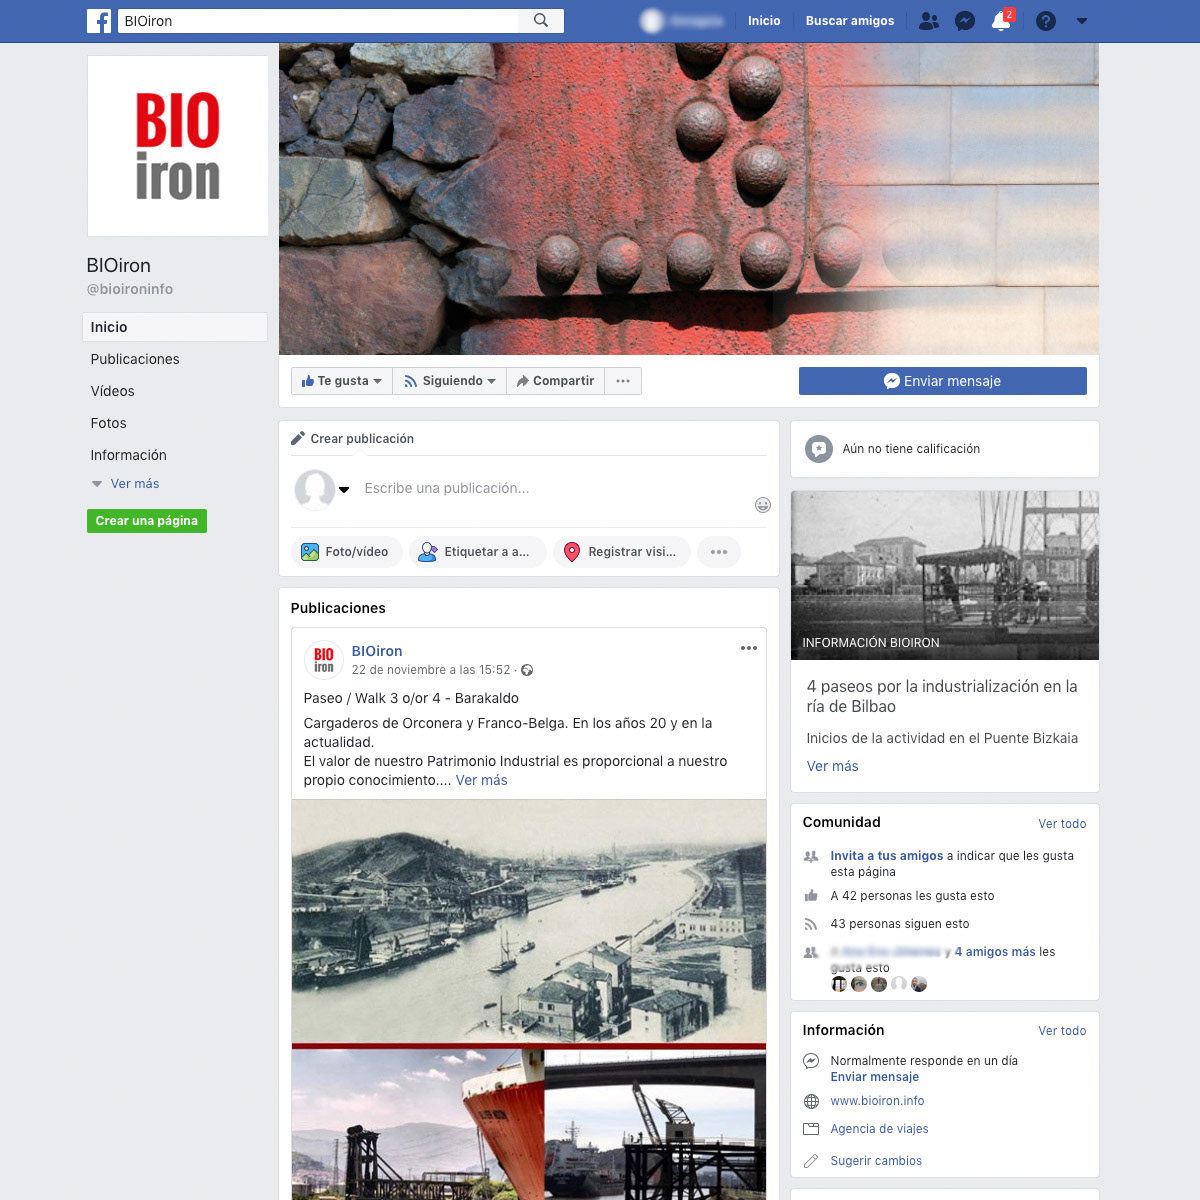Click Enviar mensaje link in Información

(x=874, y=1077)
